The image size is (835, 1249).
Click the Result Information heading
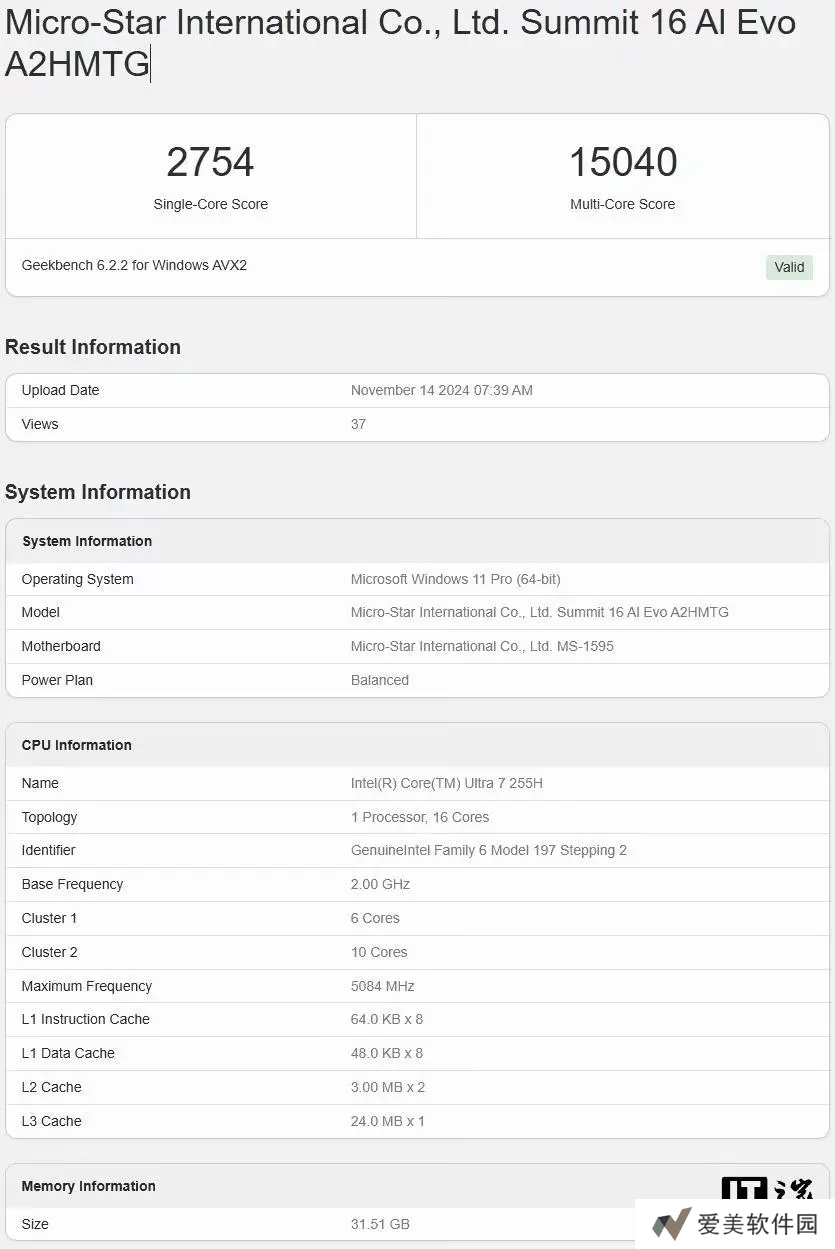click(93, 347)
